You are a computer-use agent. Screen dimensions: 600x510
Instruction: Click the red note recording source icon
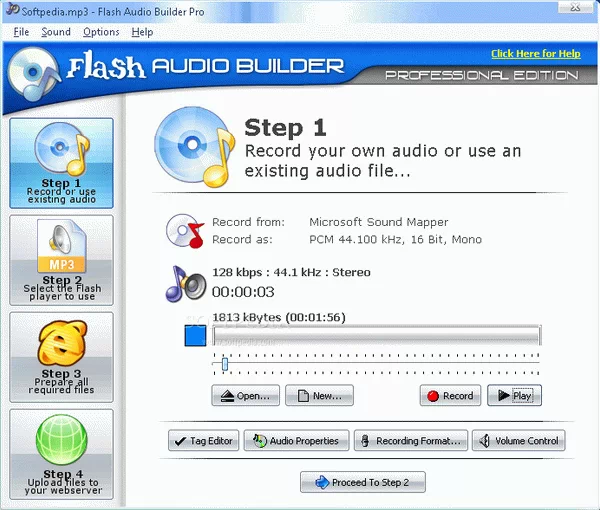(x=185, y=231)
